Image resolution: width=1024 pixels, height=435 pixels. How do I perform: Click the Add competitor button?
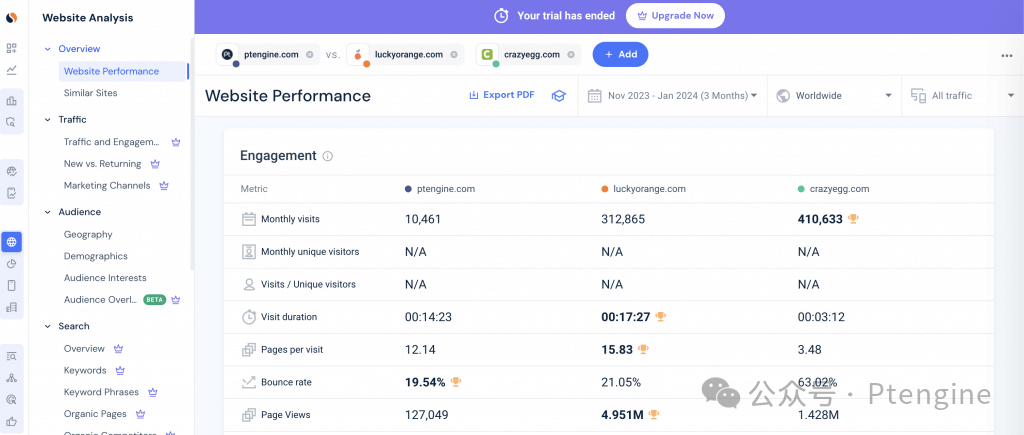tap(620, 54)
